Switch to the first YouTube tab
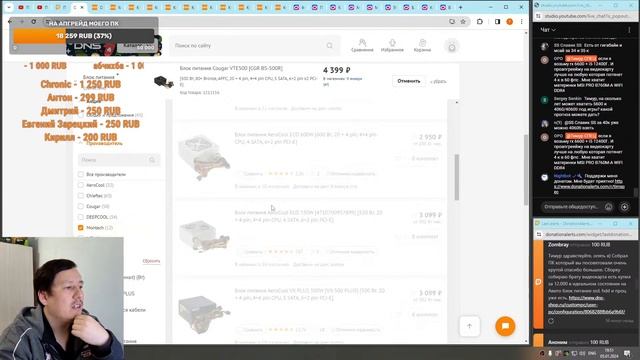The image size is (640, 360). point(24,7)
